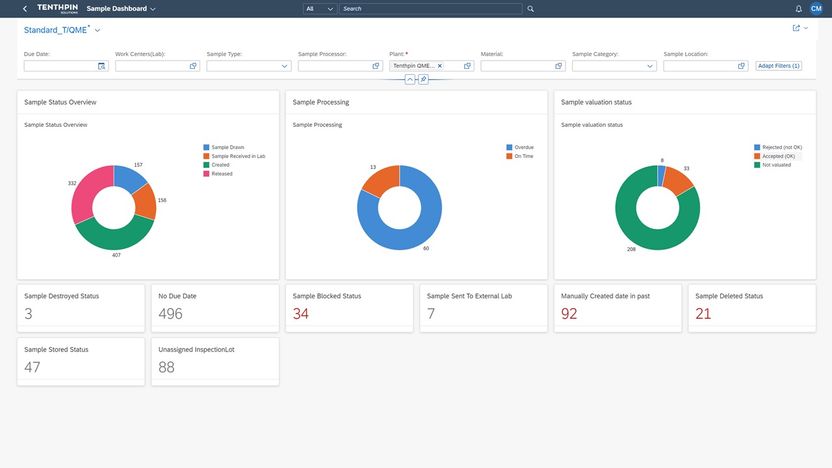Open the No Due Date tile

point(215,308)
